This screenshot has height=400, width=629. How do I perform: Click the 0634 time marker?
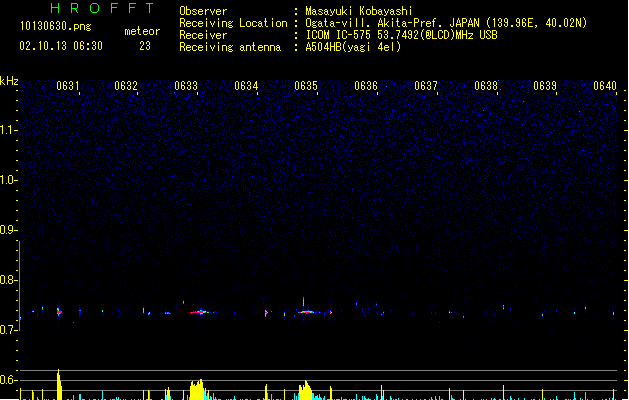(246, 86)
